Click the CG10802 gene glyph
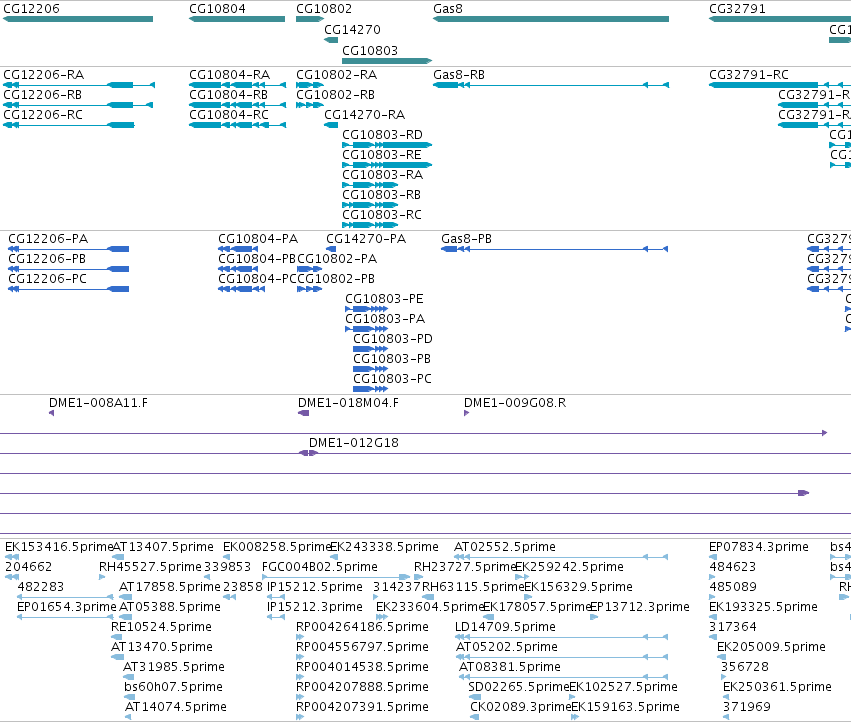Image resolution: width=851 pixels, height=722 pixels. click(x=310, y=19)
